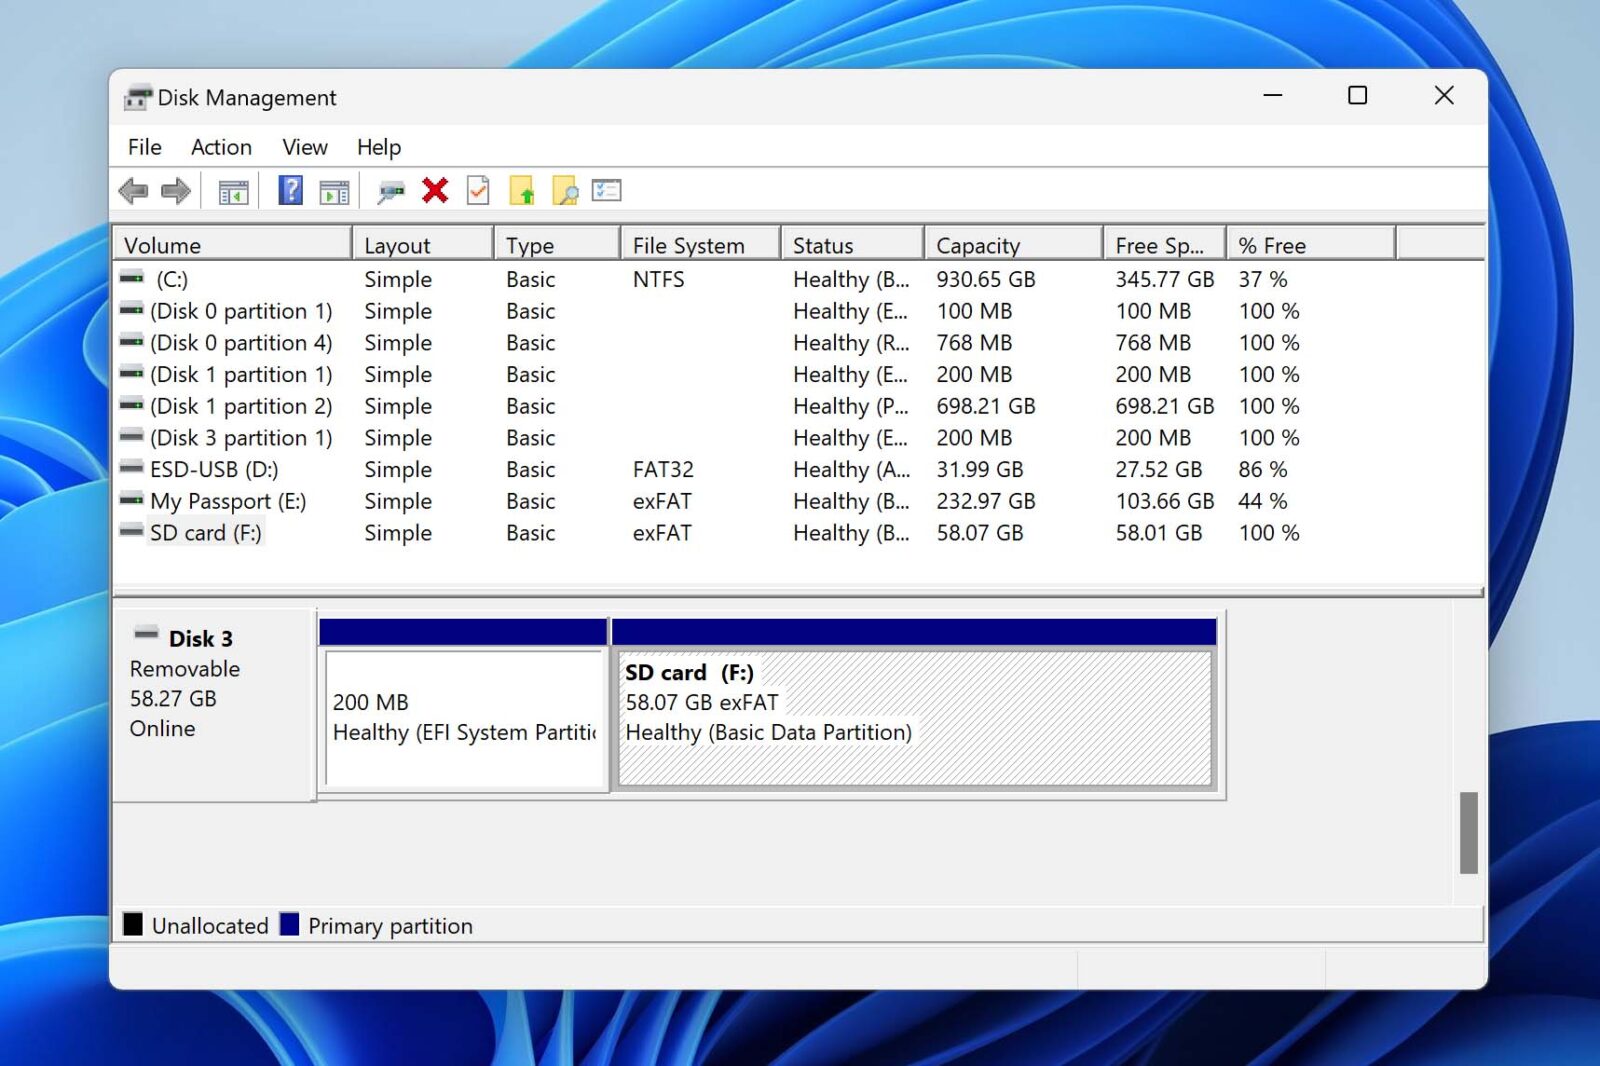Click the Disk Management title bar icon
The image size is (1600, 1066).
[138, 97]
